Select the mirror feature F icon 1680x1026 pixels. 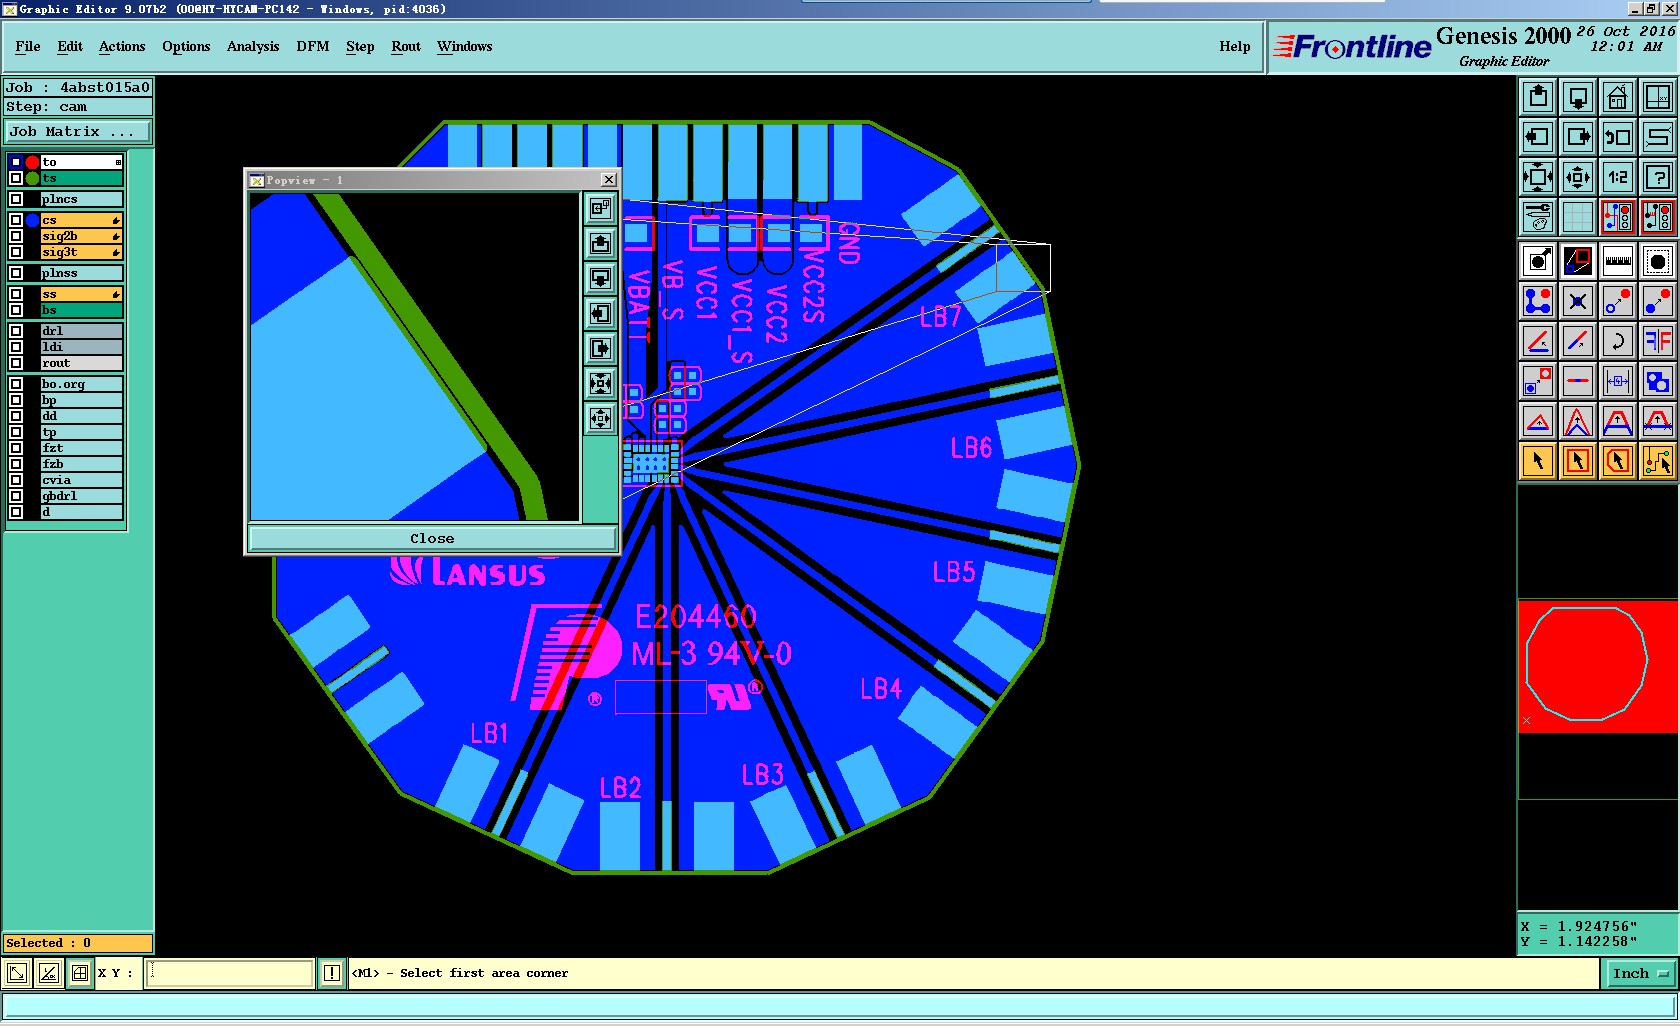[x=1658, y=342]
